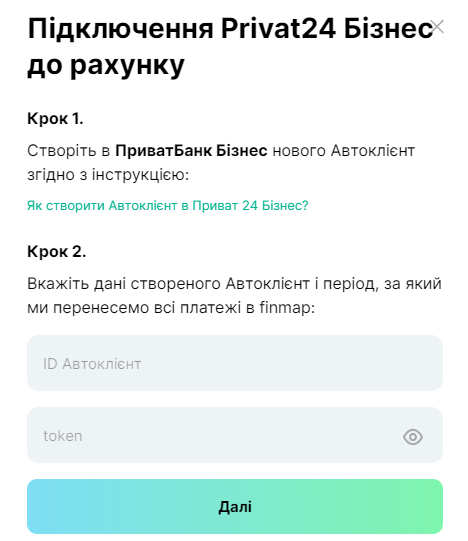This screenshot has height=541, width=468.
Task: Click the Крок 2 heading
Action: point(57,252)
